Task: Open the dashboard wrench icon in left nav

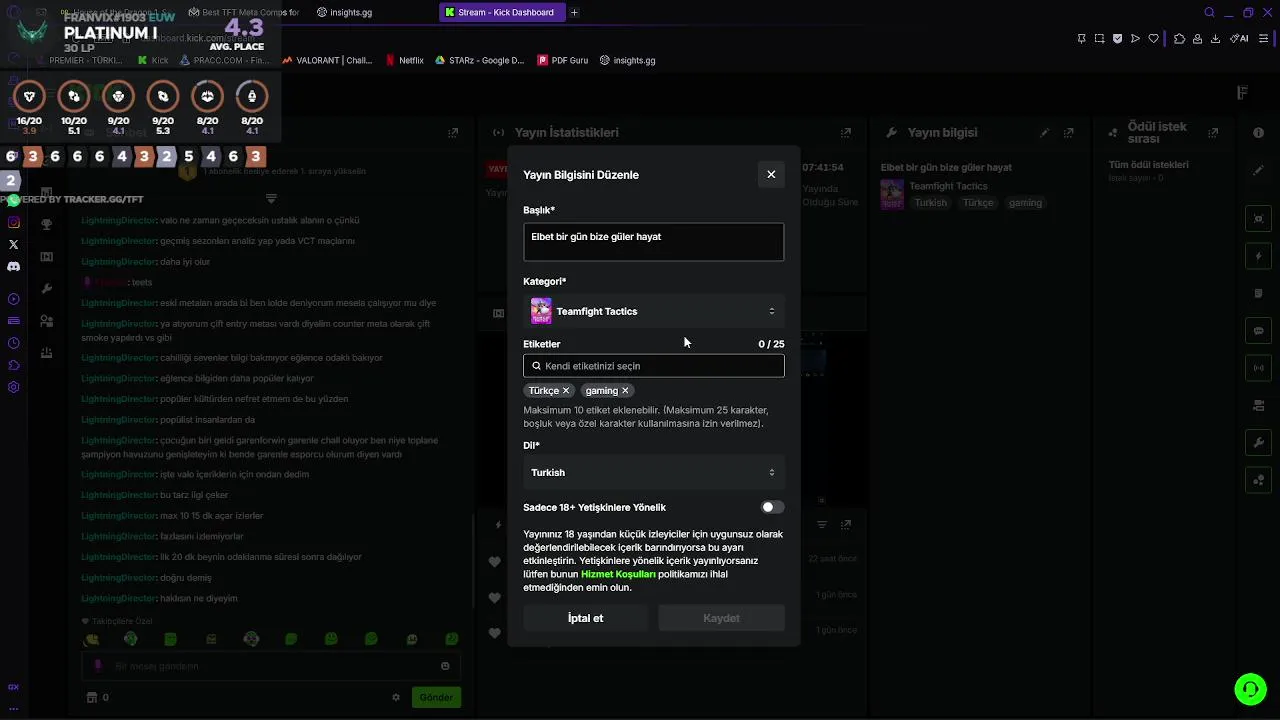Action: (46, 289)
